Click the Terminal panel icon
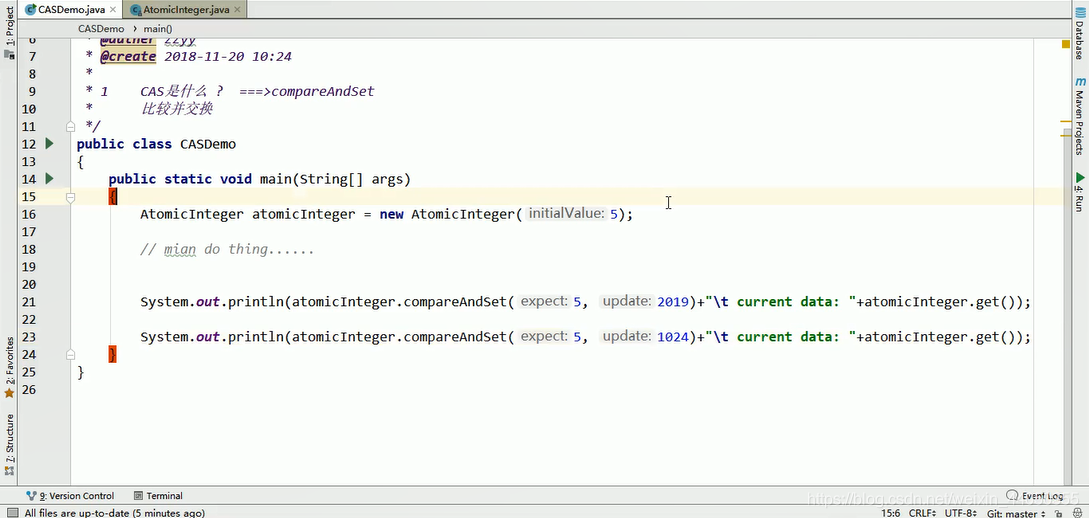1089x518 pixels. tap(138, 496)
